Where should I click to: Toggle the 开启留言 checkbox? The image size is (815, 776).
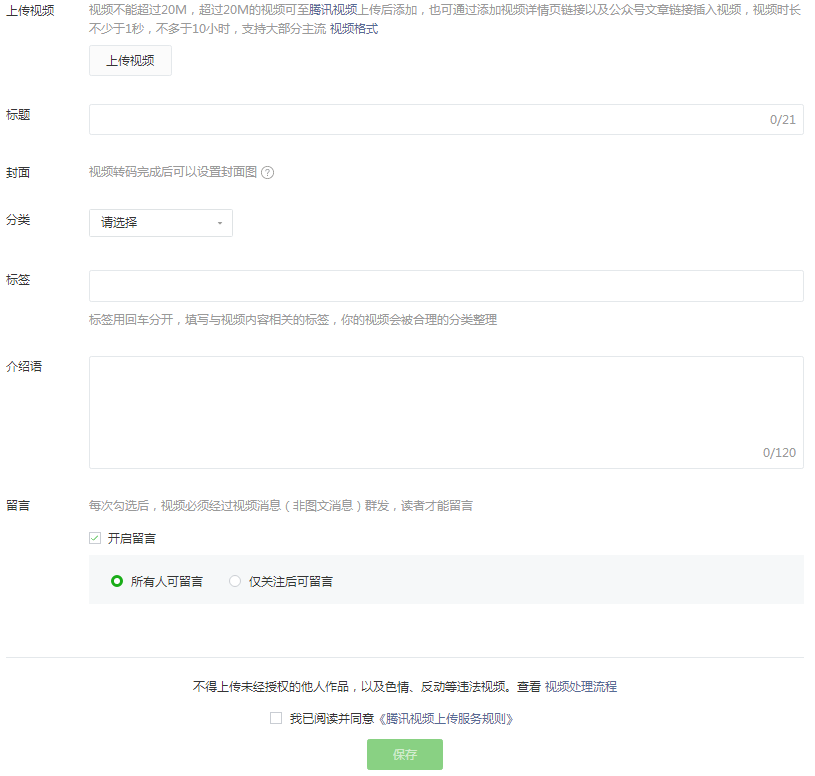(95, 538)
